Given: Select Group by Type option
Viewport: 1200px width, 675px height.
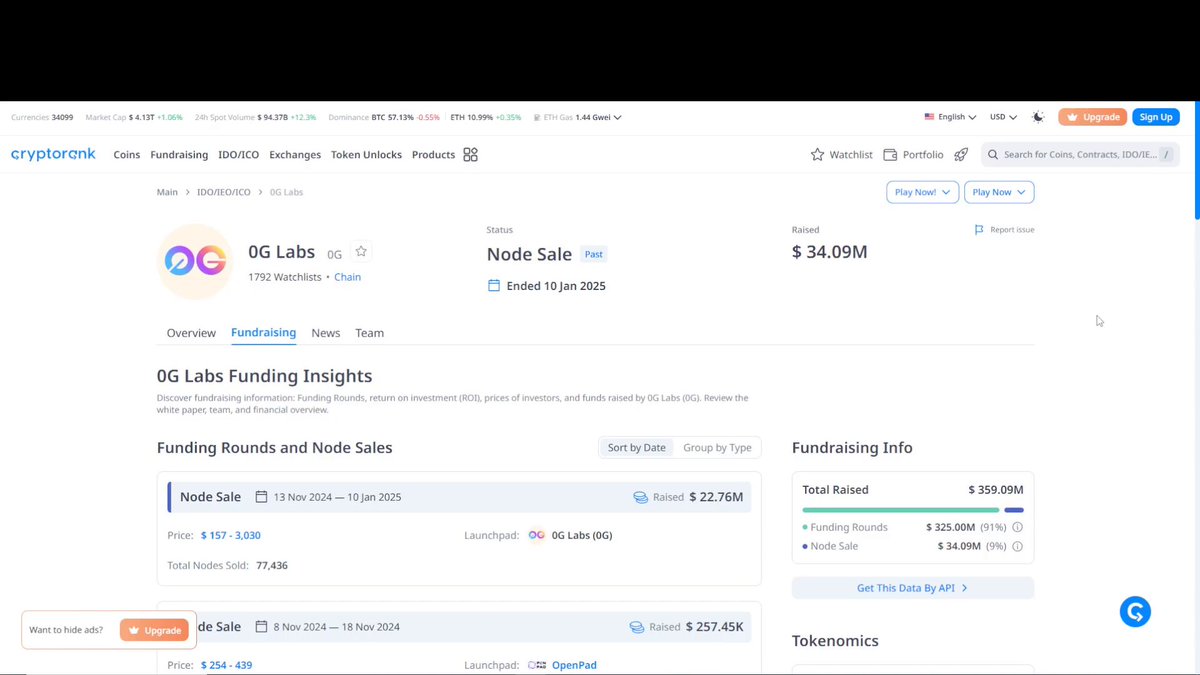Looking at the screenshot, I should tap(717, 448).
